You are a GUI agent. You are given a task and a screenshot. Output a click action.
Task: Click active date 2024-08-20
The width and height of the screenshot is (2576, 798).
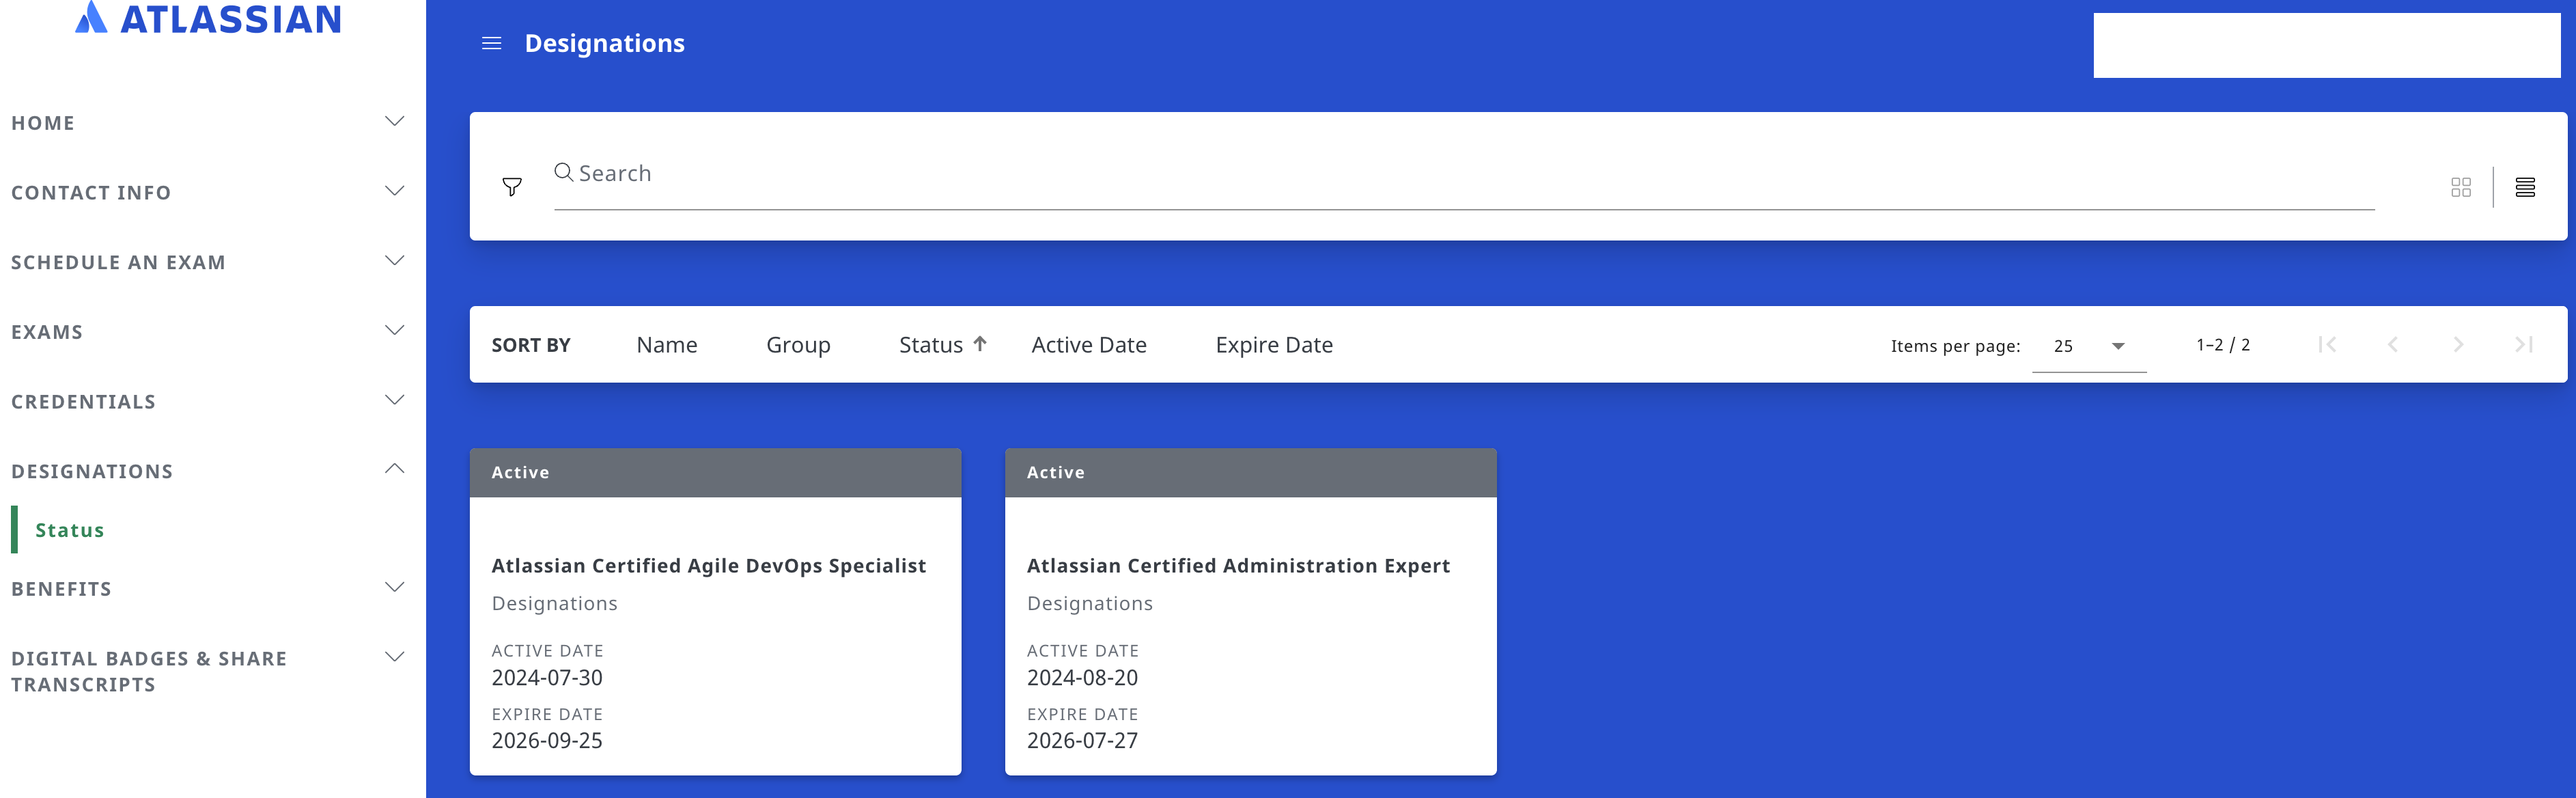1082,678
